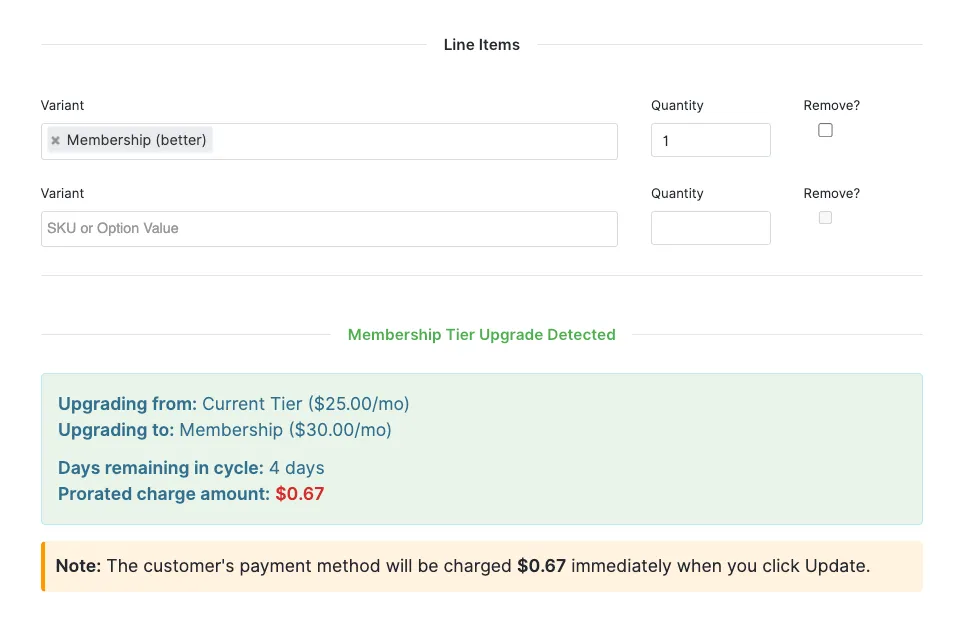Image resolution: width=964 pixels, height=622 pixels.
Task: Check the first line item's Remove? checkbox
Action: [825, 130]
